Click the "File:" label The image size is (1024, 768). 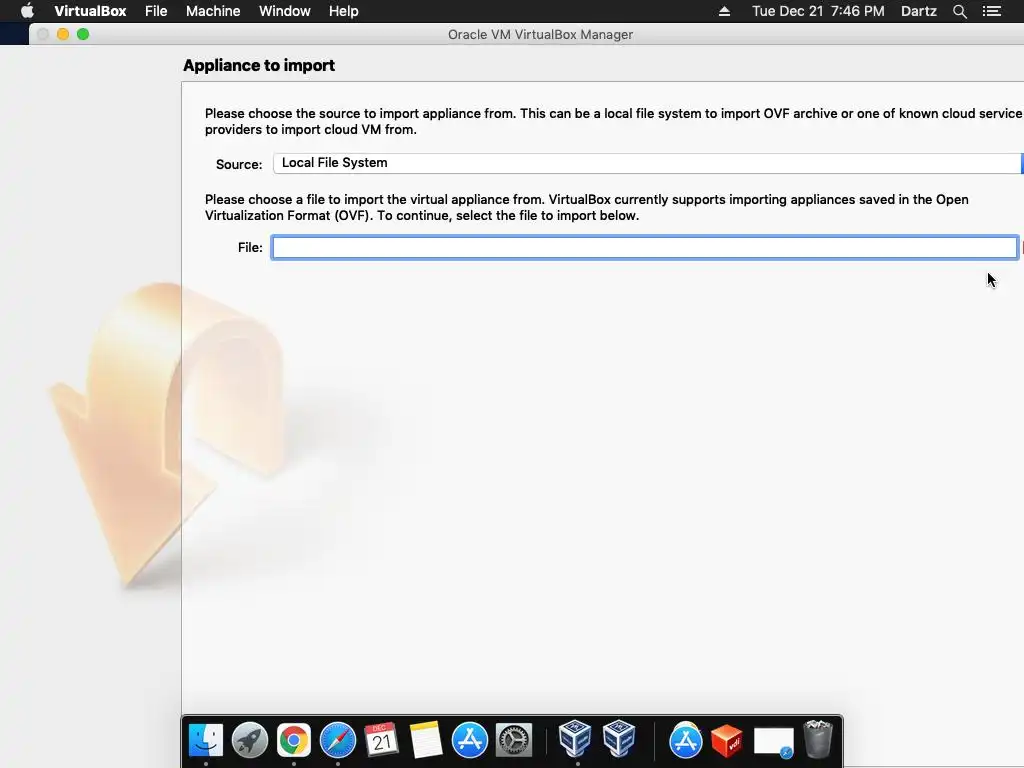pyautogui.click(x=250, y=248)
